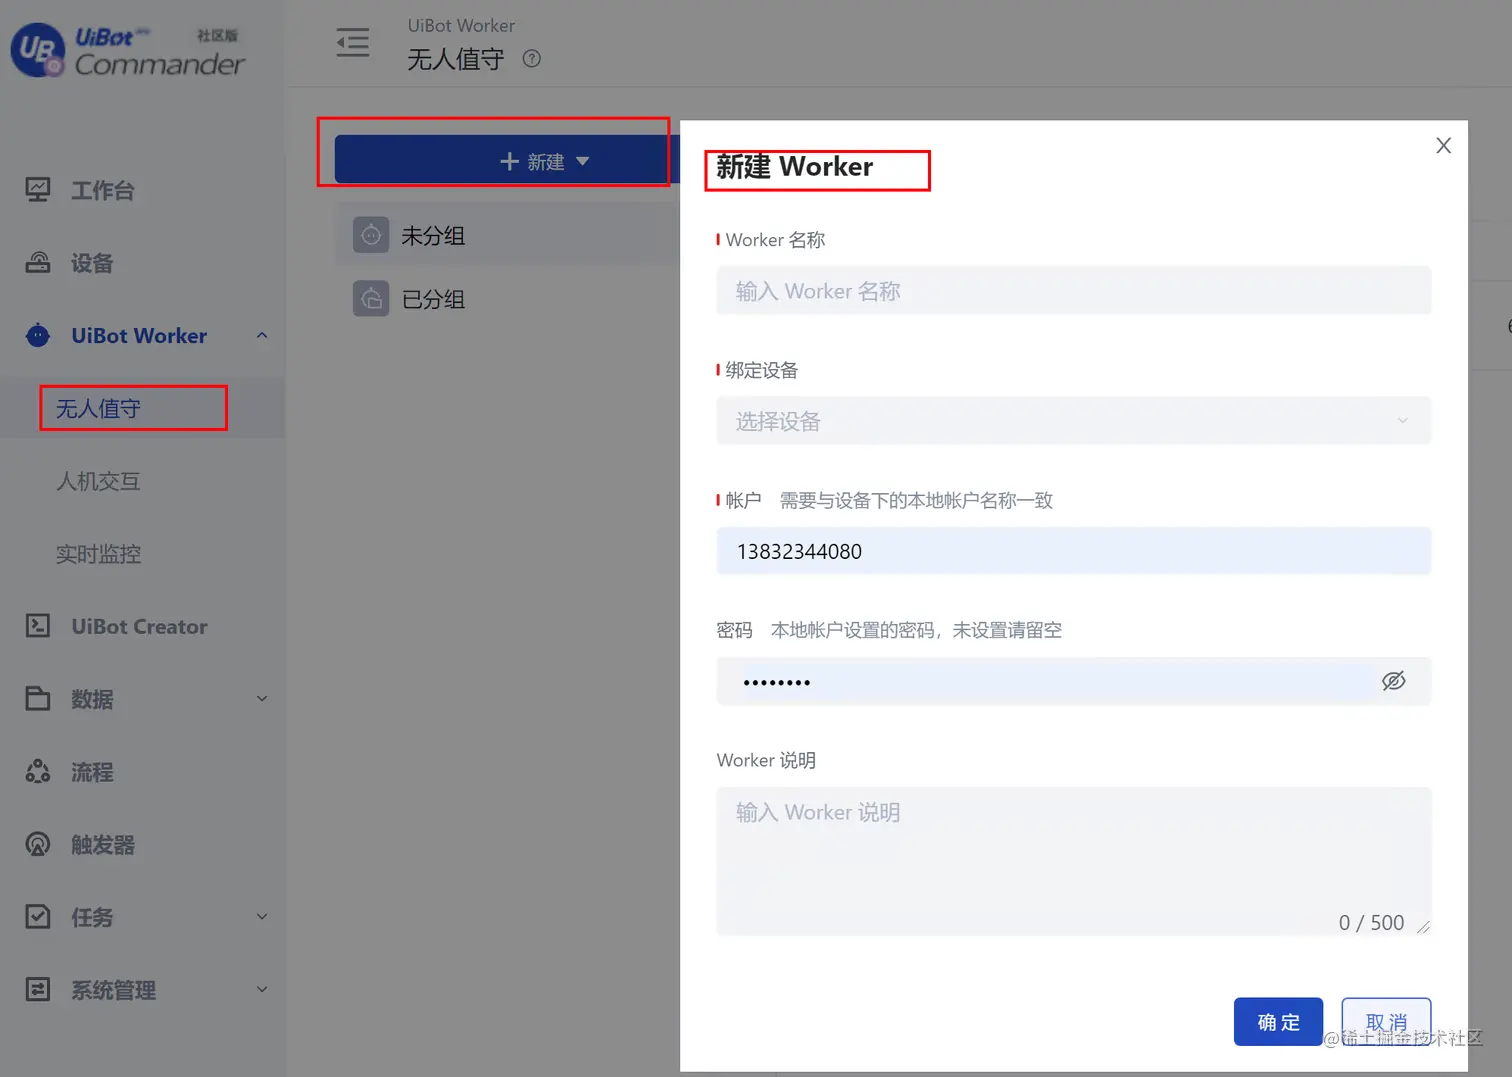Screen dimensions: 1512x1077
Task: Click the textarea resize handle corner
Action: [x=1423, y=927]
